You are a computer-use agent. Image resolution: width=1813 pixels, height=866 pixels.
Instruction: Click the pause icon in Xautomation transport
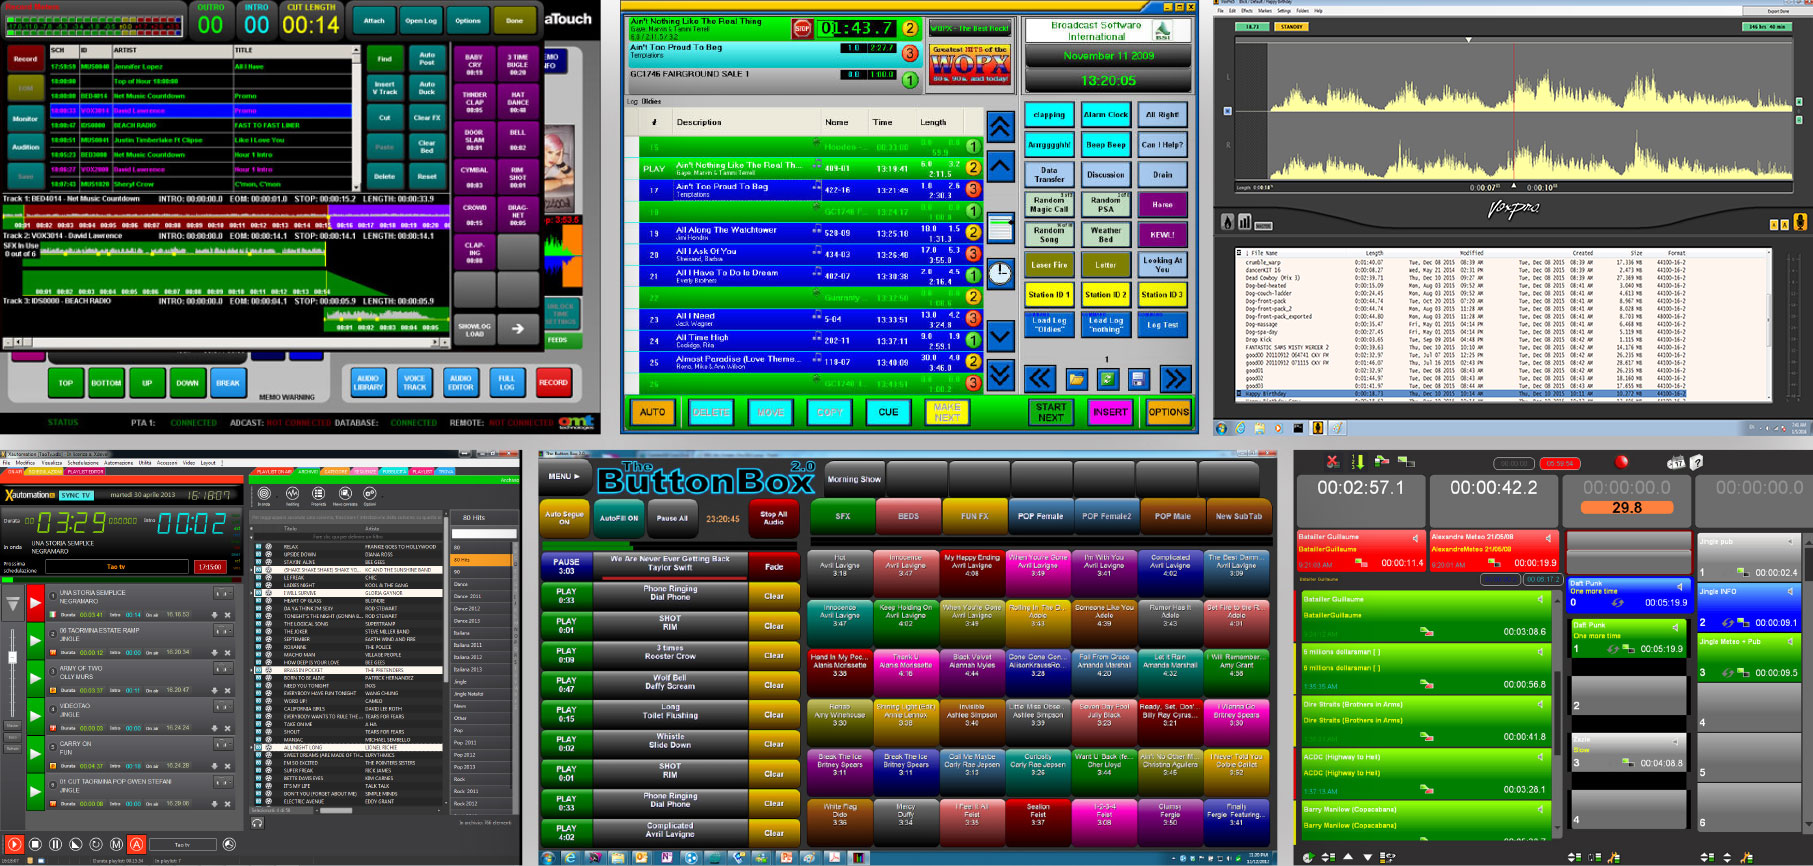click(x=55, y=845)
